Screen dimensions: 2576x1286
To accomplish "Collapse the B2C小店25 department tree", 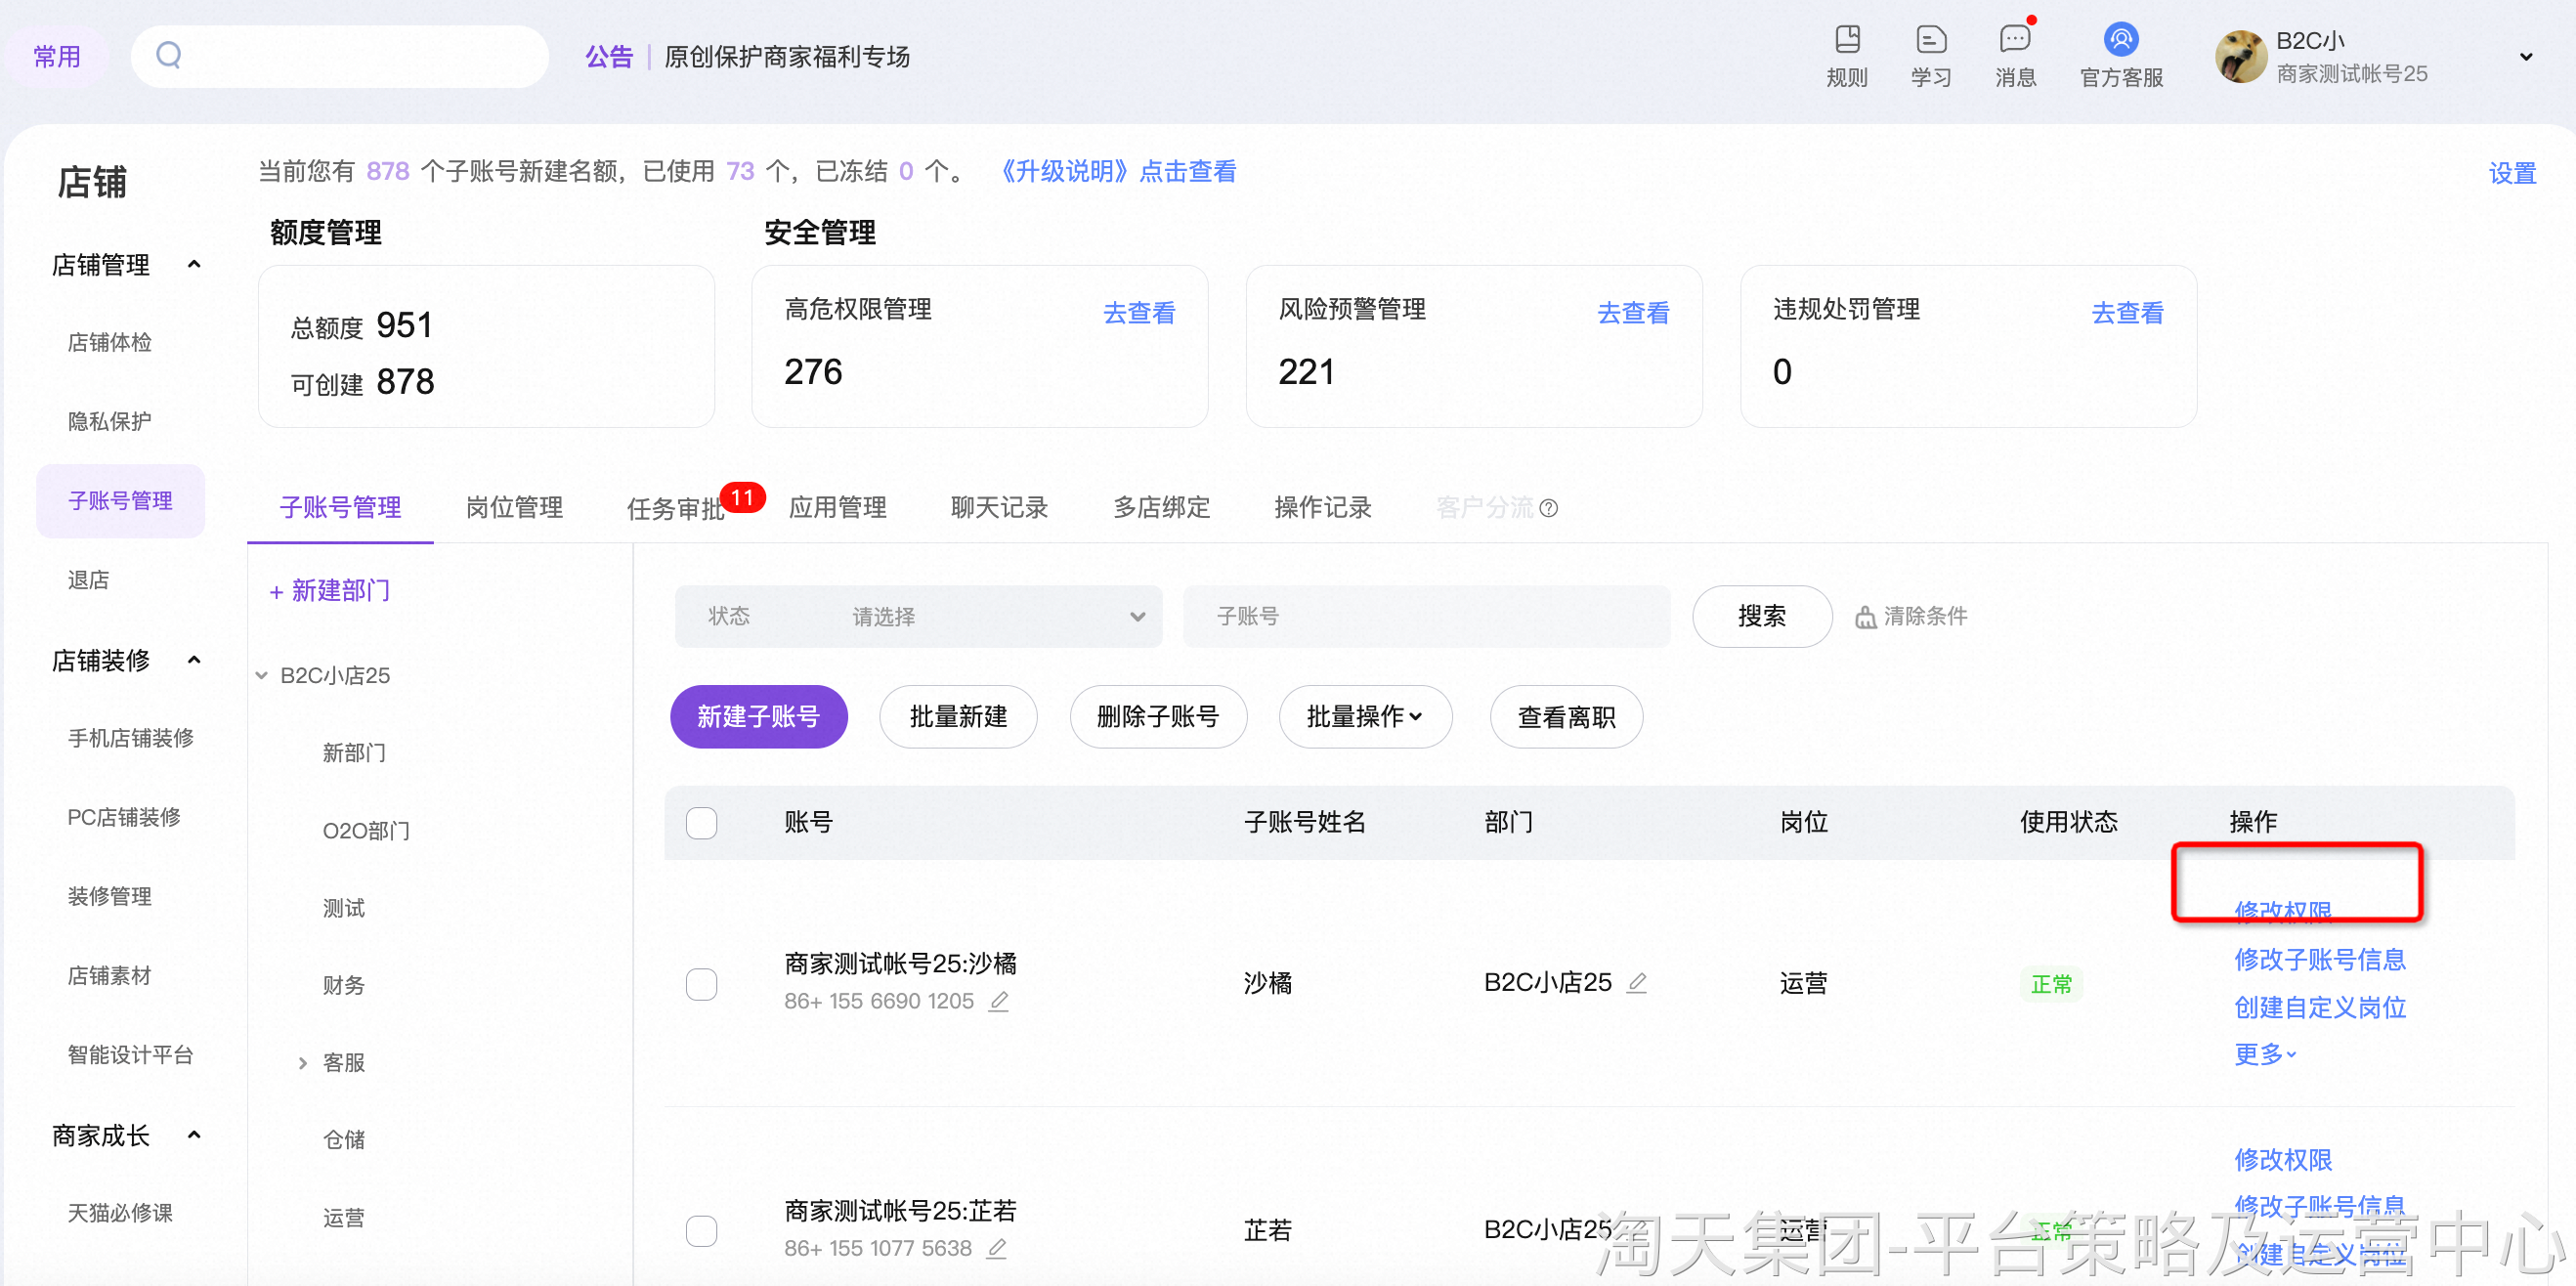I will [x=261, y=675].
